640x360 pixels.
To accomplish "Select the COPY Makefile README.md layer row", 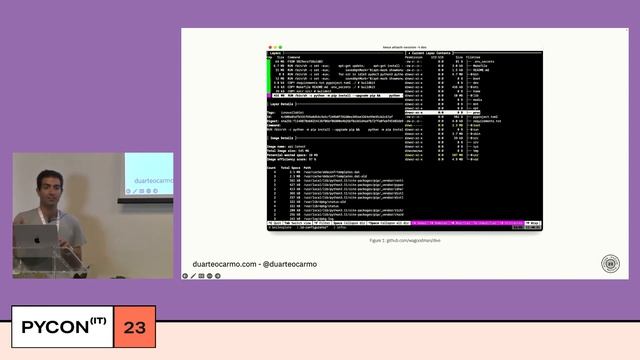I will [324, 87].
